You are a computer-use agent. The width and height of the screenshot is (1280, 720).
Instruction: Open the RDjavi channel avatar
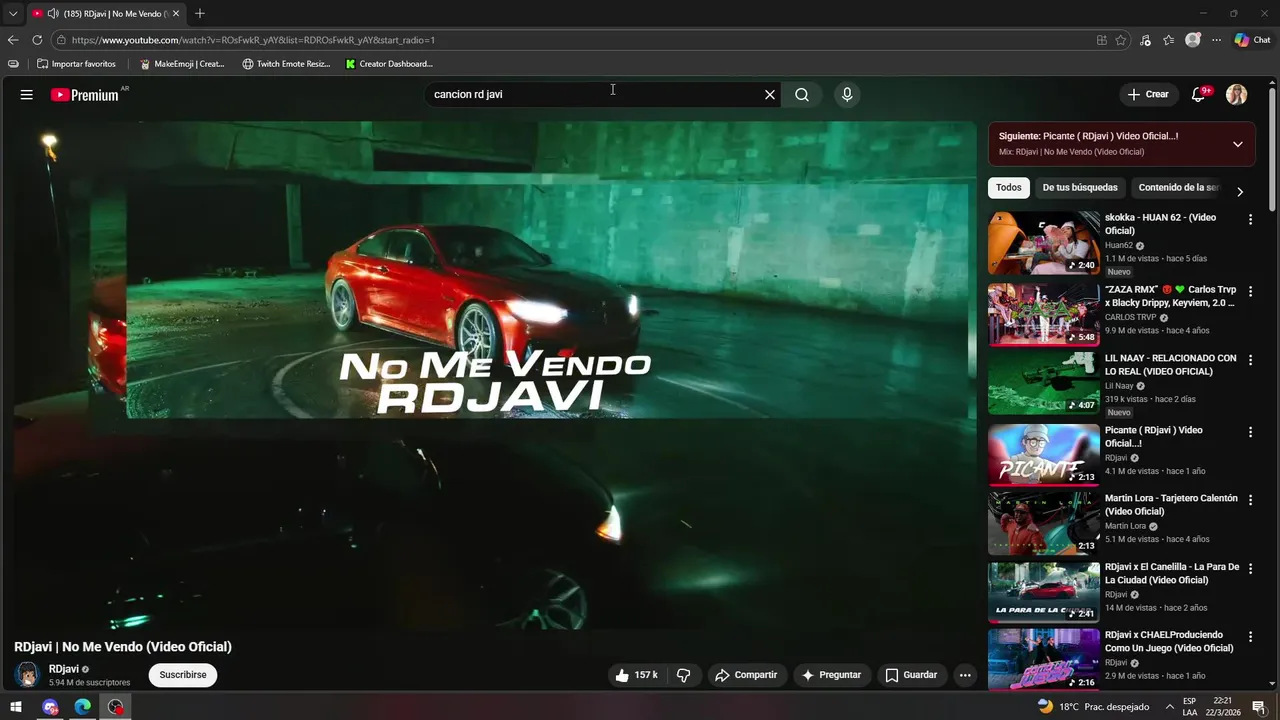pyautogui.click(x=27, y=675)
